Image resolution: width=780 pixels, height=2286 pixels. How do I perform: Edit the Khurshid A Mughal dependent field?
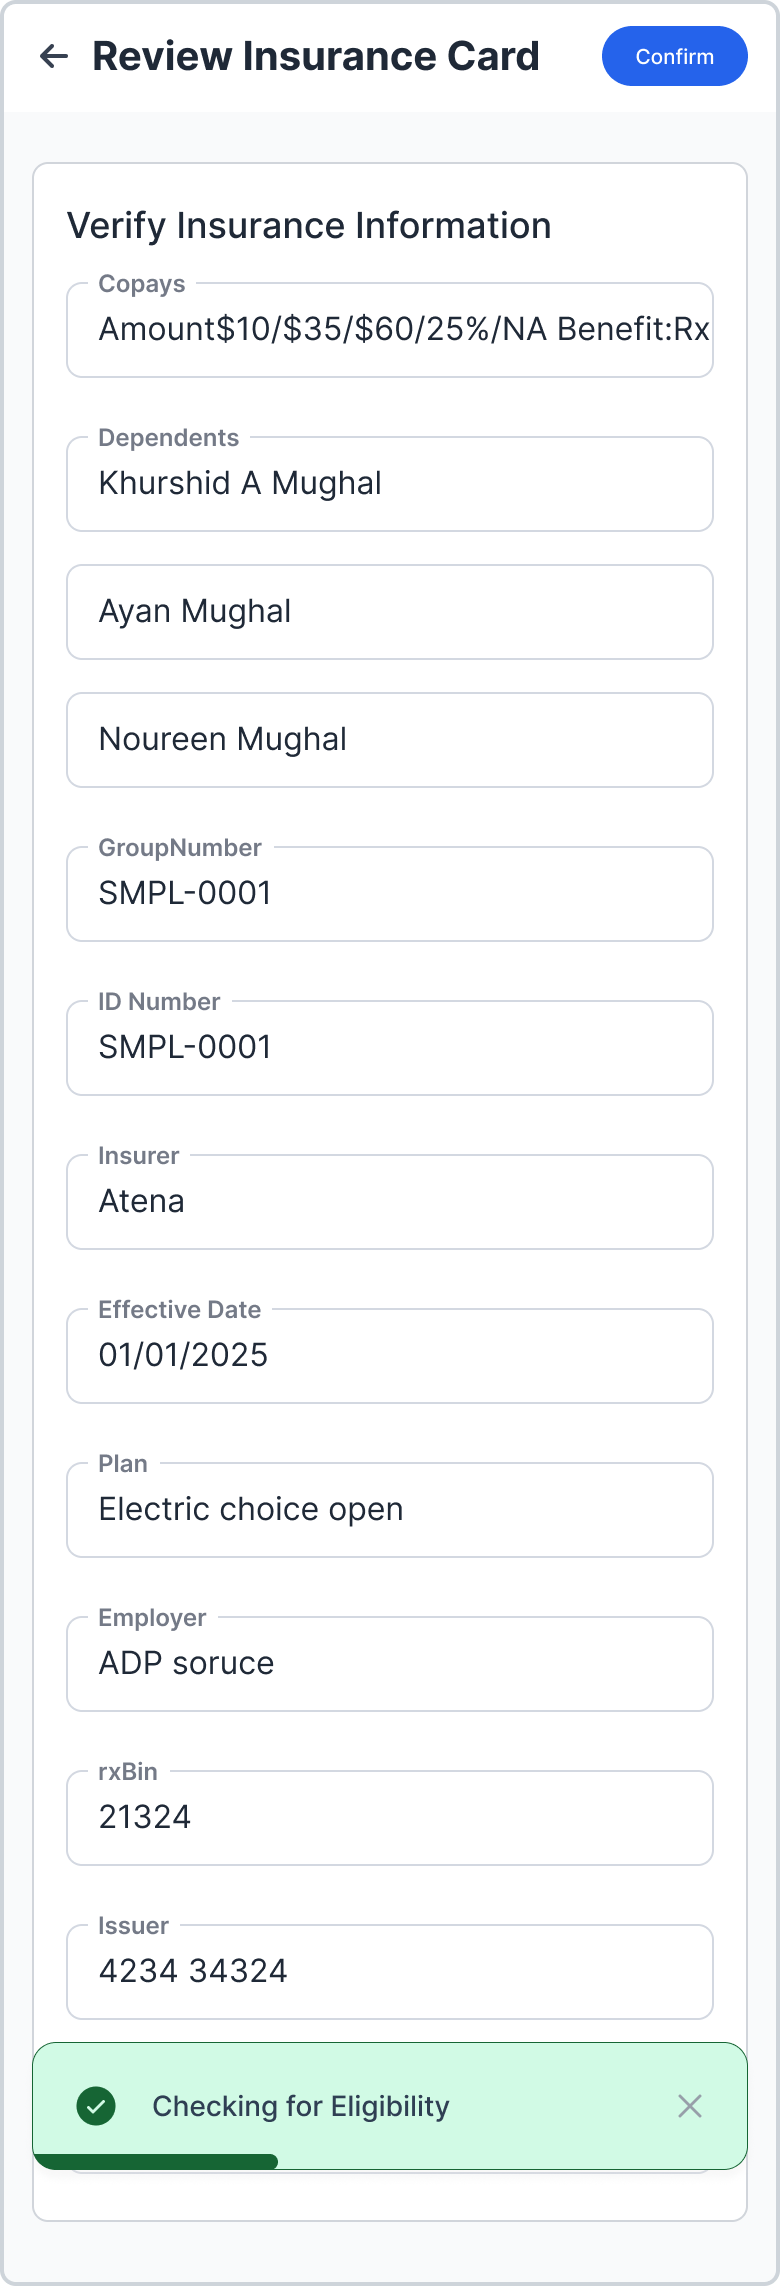[x=389, y=484]
